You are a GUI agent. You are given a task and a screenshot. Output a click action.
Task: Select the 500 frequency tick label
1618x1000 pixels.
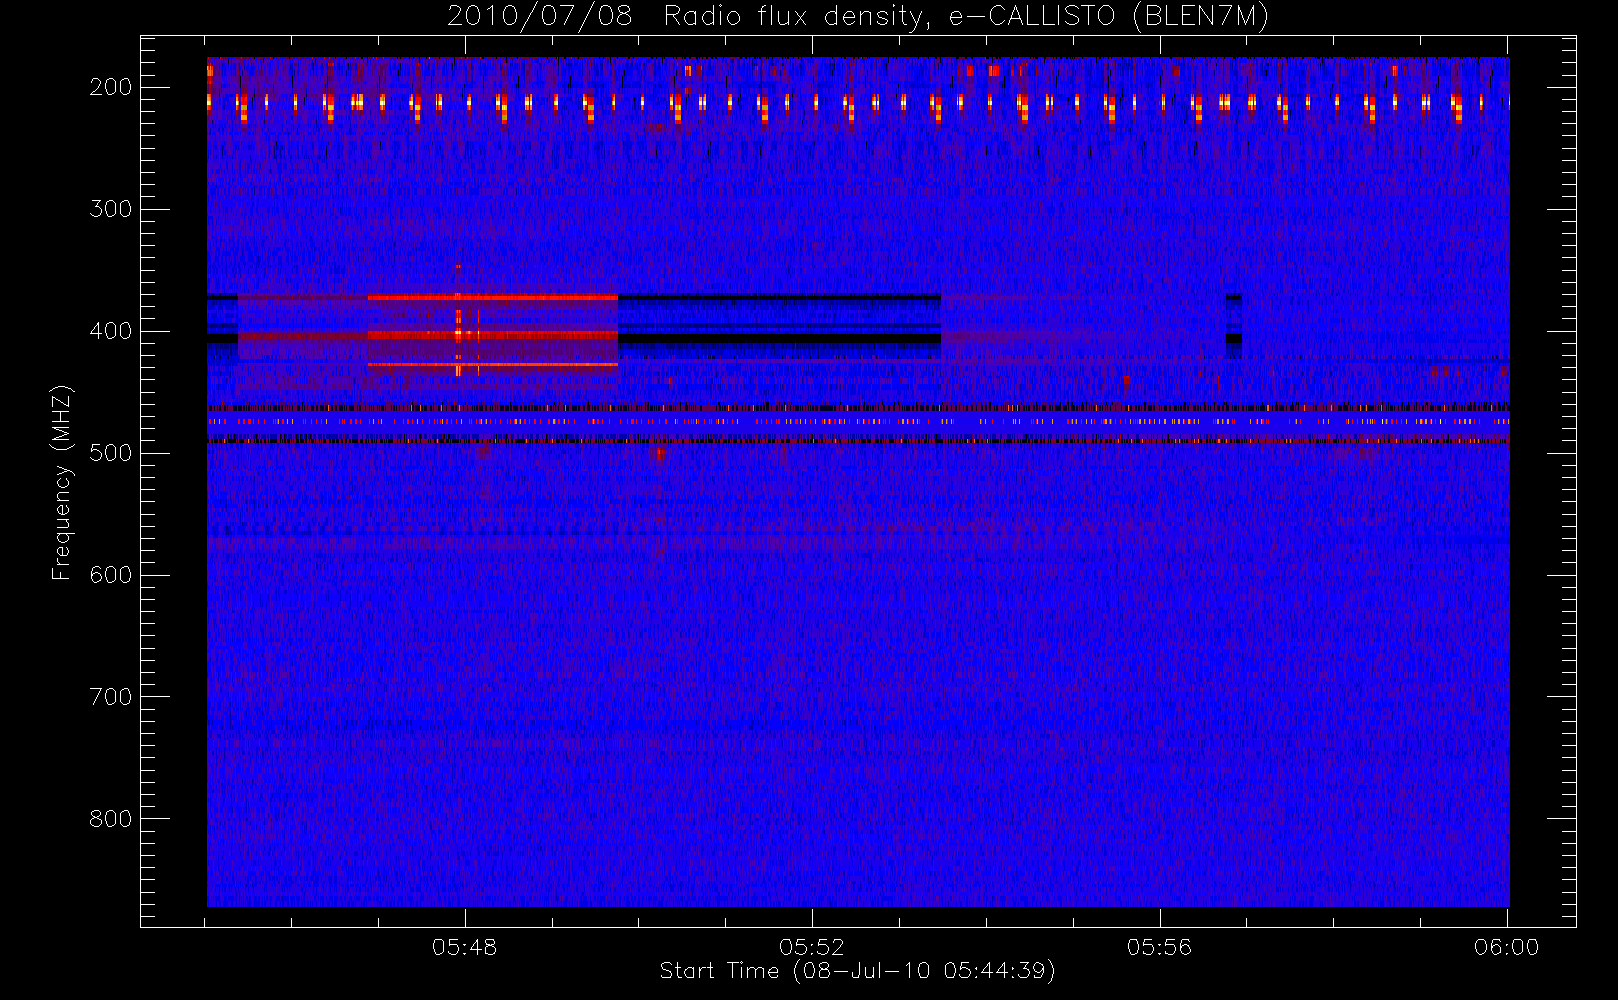tap(111, 453)
